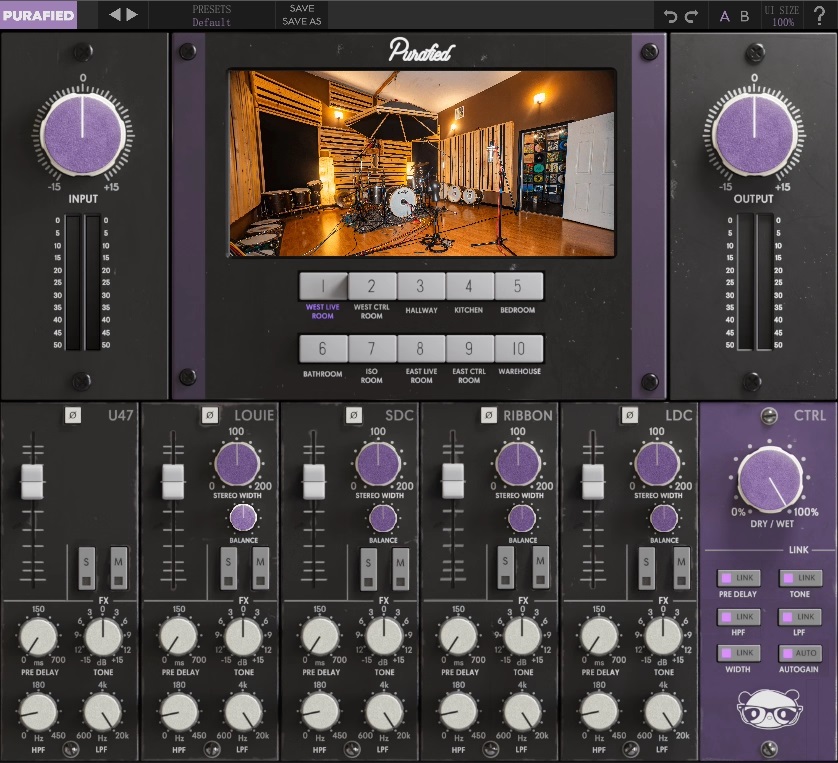Toggle the PRE DELAY link button
Image resolution: width=838 pixels, height=763 pixels.
(x=739, y=578)
